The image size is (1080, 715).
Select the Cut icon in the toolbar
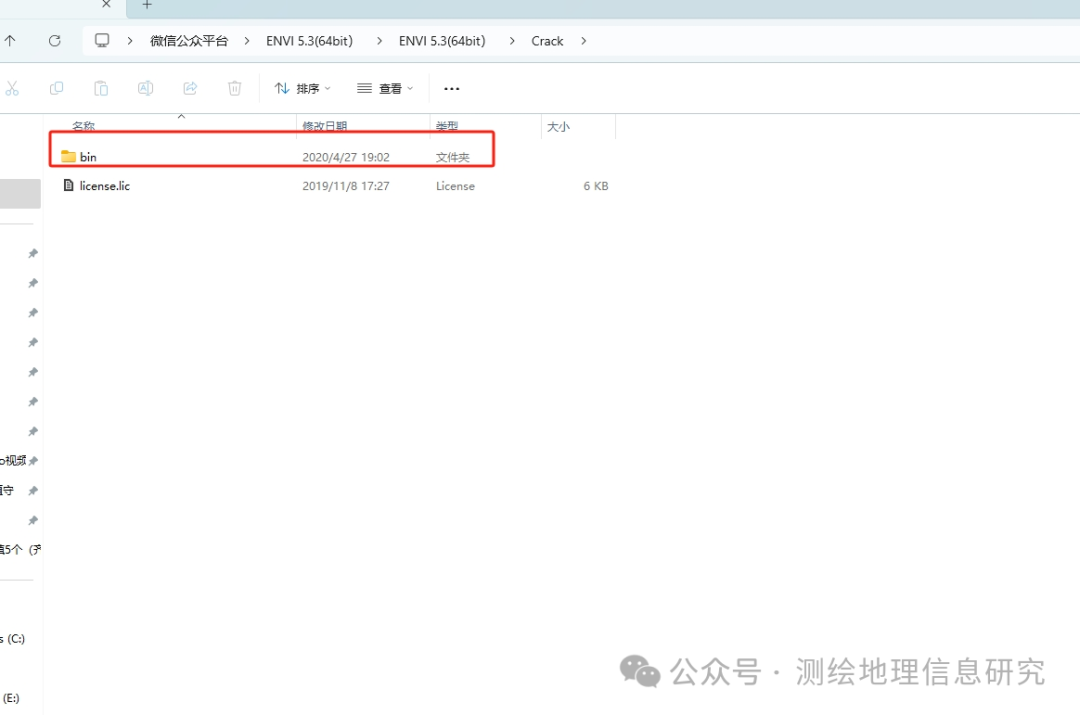tap(13, 88)
